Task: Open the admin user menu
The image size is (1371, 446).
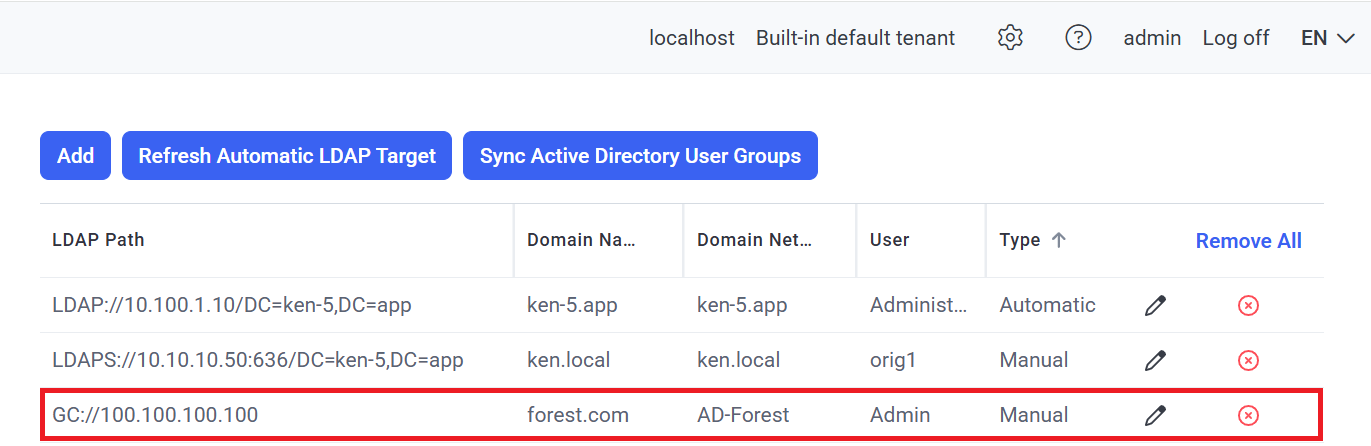Action: (1152, 38)
